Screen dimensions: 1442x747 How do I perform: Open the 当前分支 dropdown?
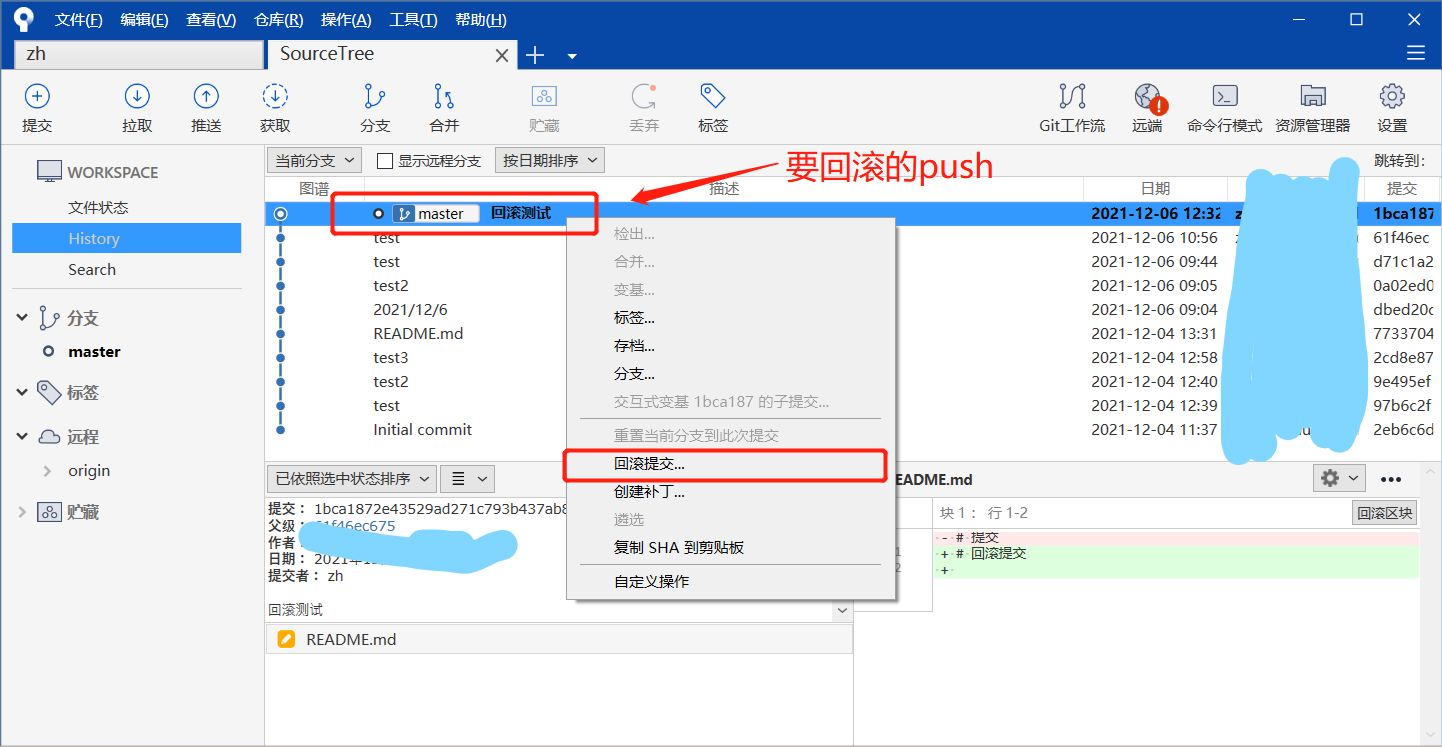click(x=315, y=160)
